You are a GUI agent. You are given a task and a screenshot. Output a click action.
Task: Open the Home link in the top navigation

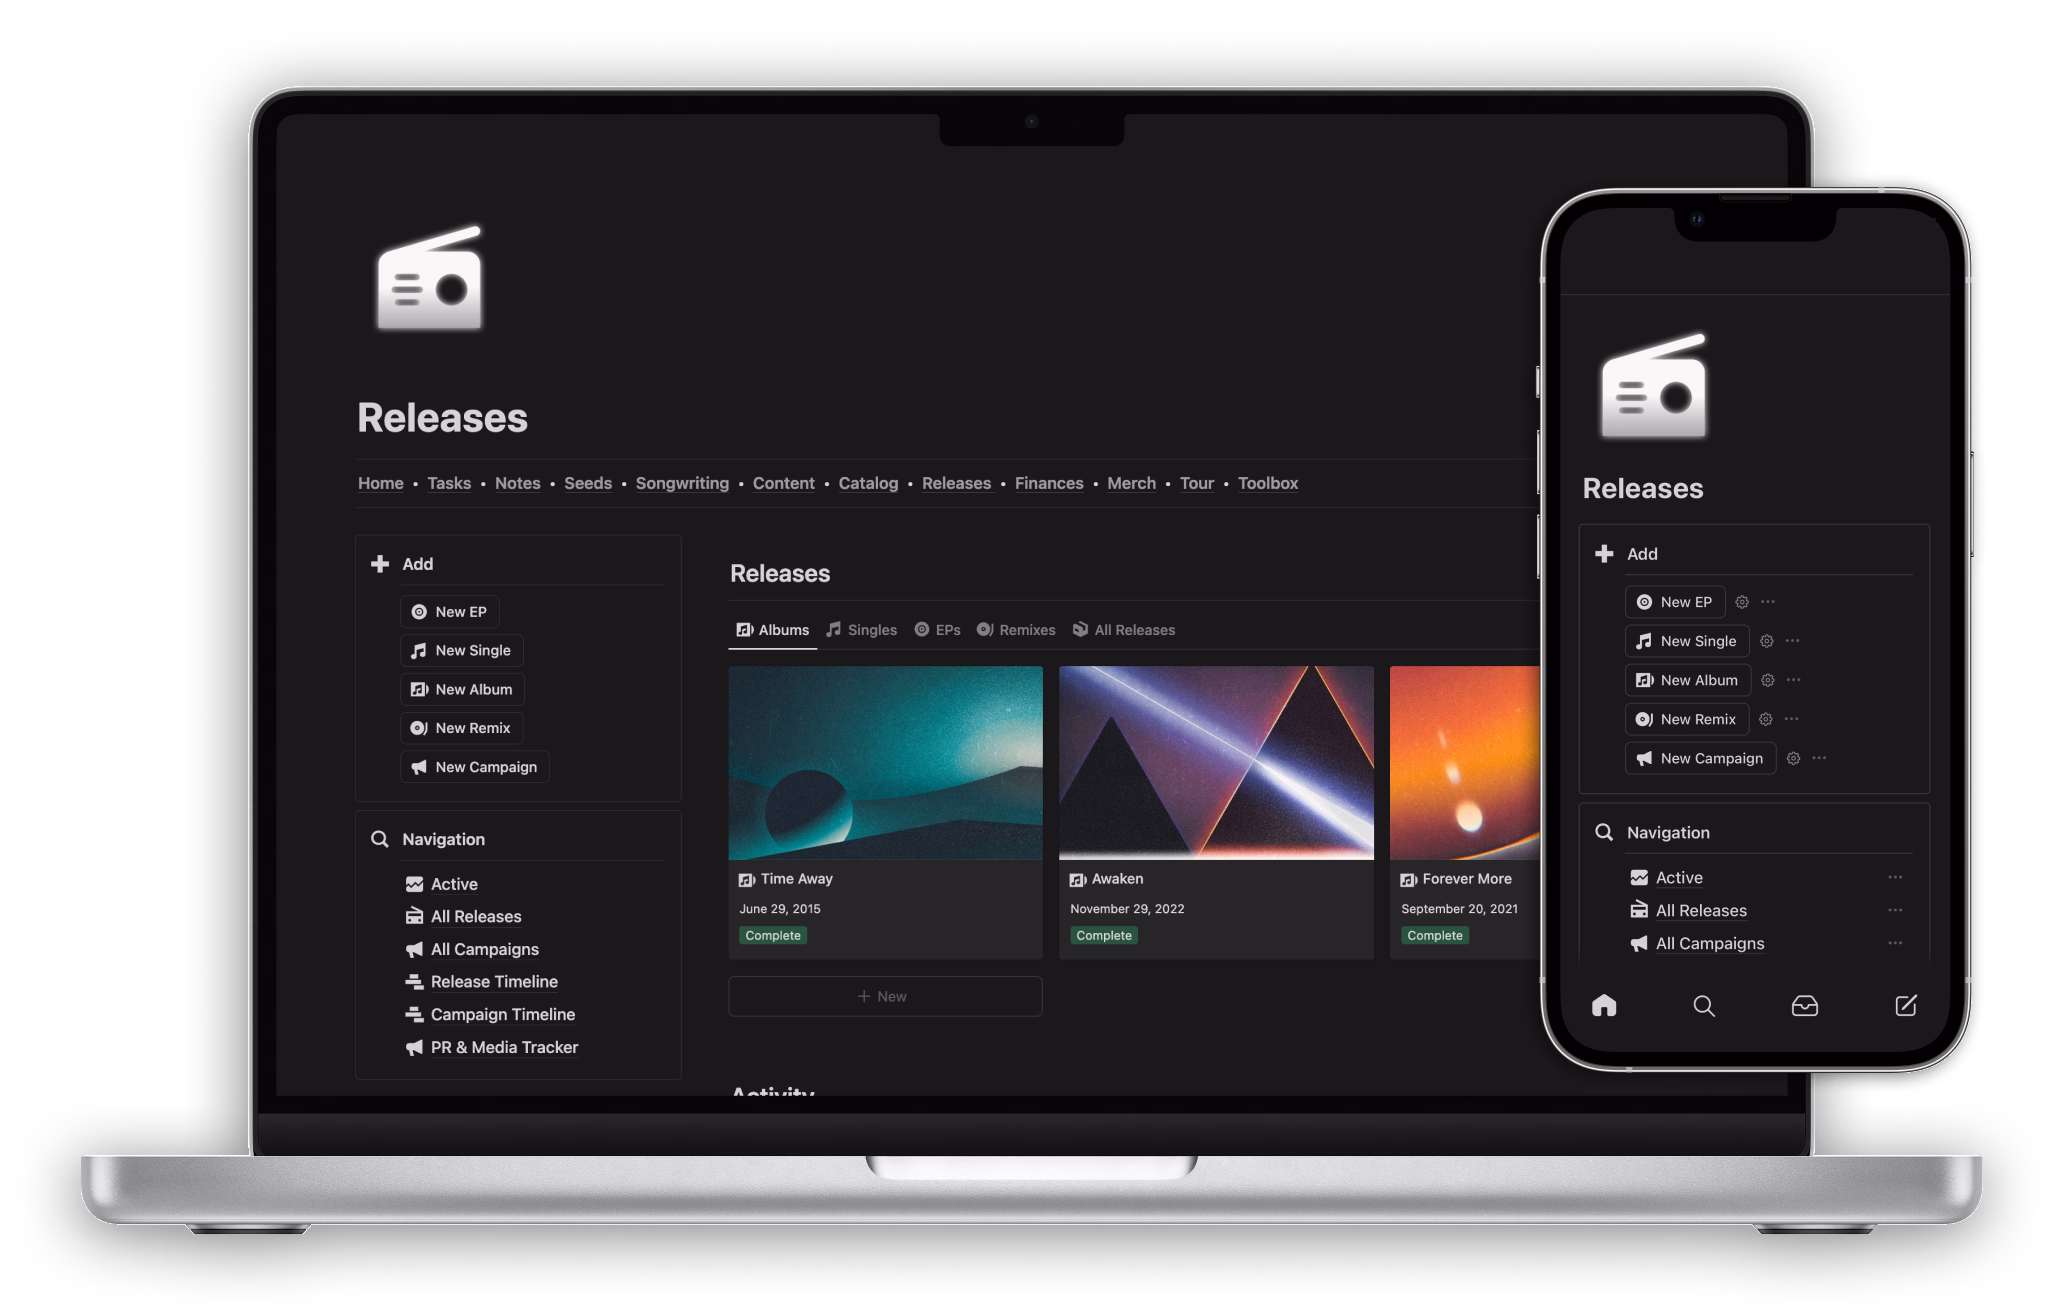(x=381, y=483)
